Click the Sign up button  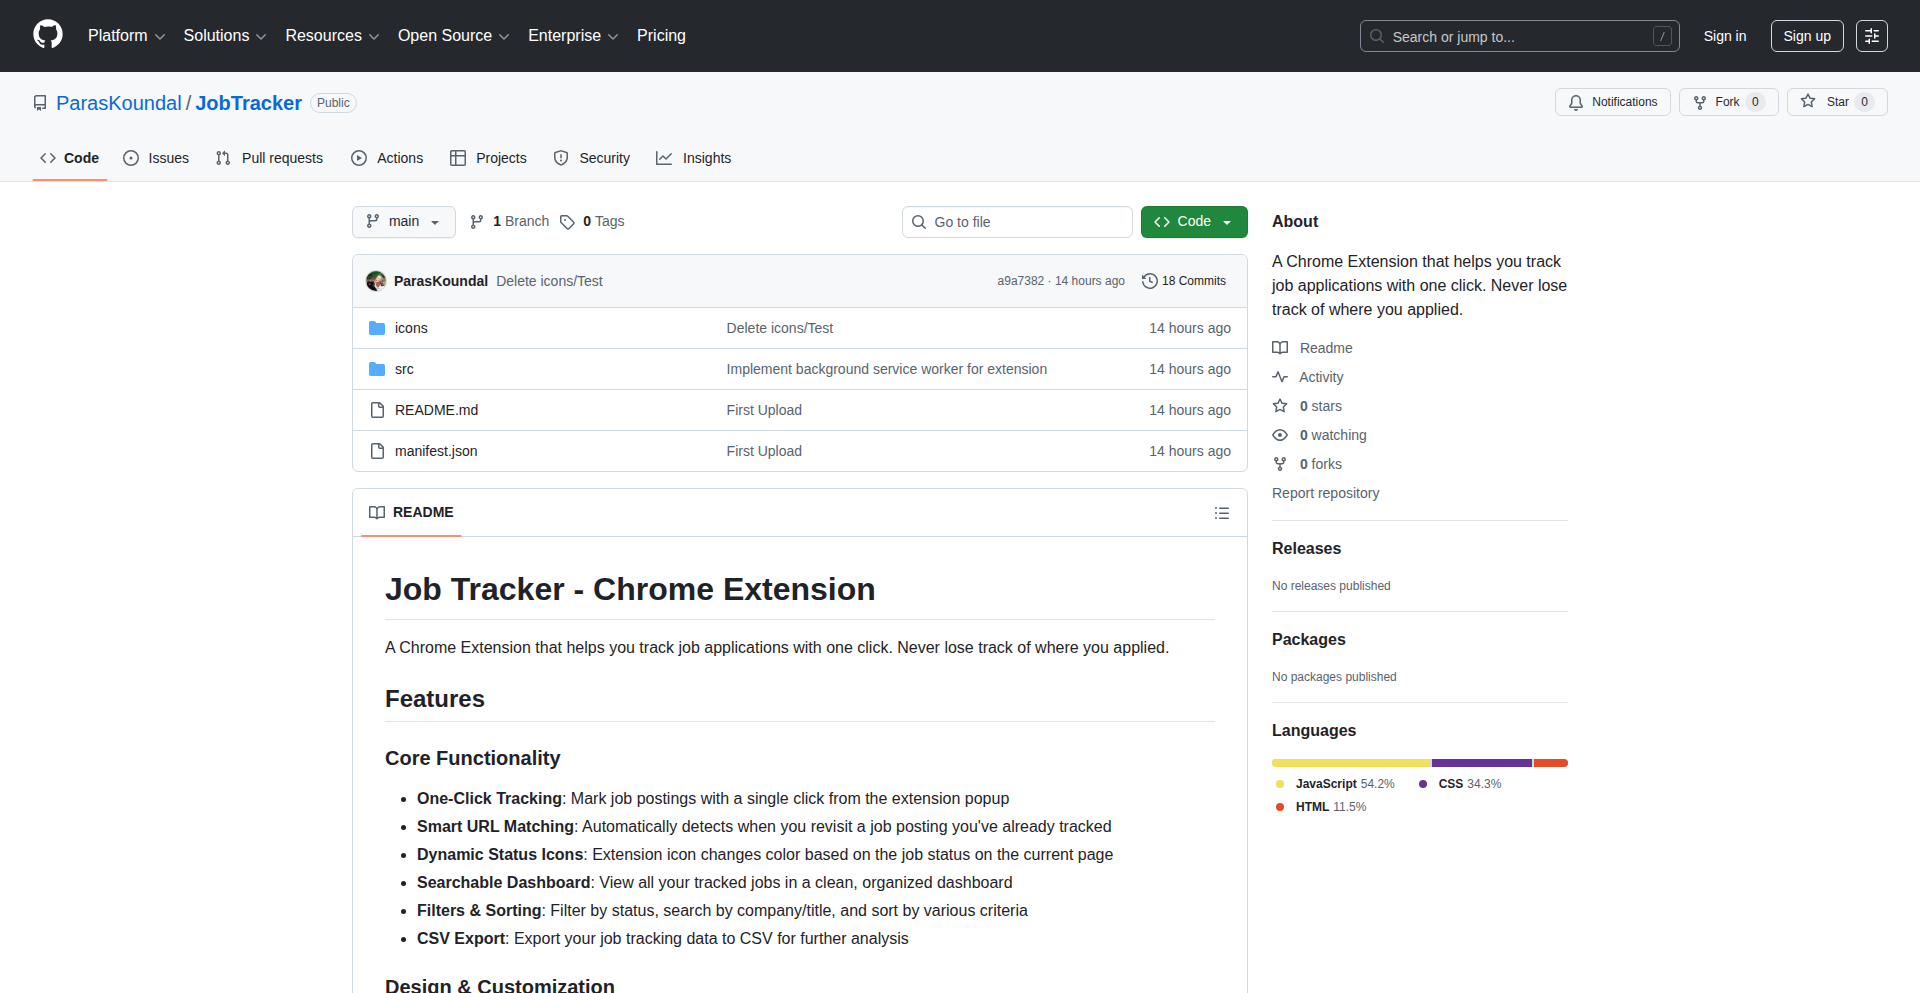tap(1806, 36)
